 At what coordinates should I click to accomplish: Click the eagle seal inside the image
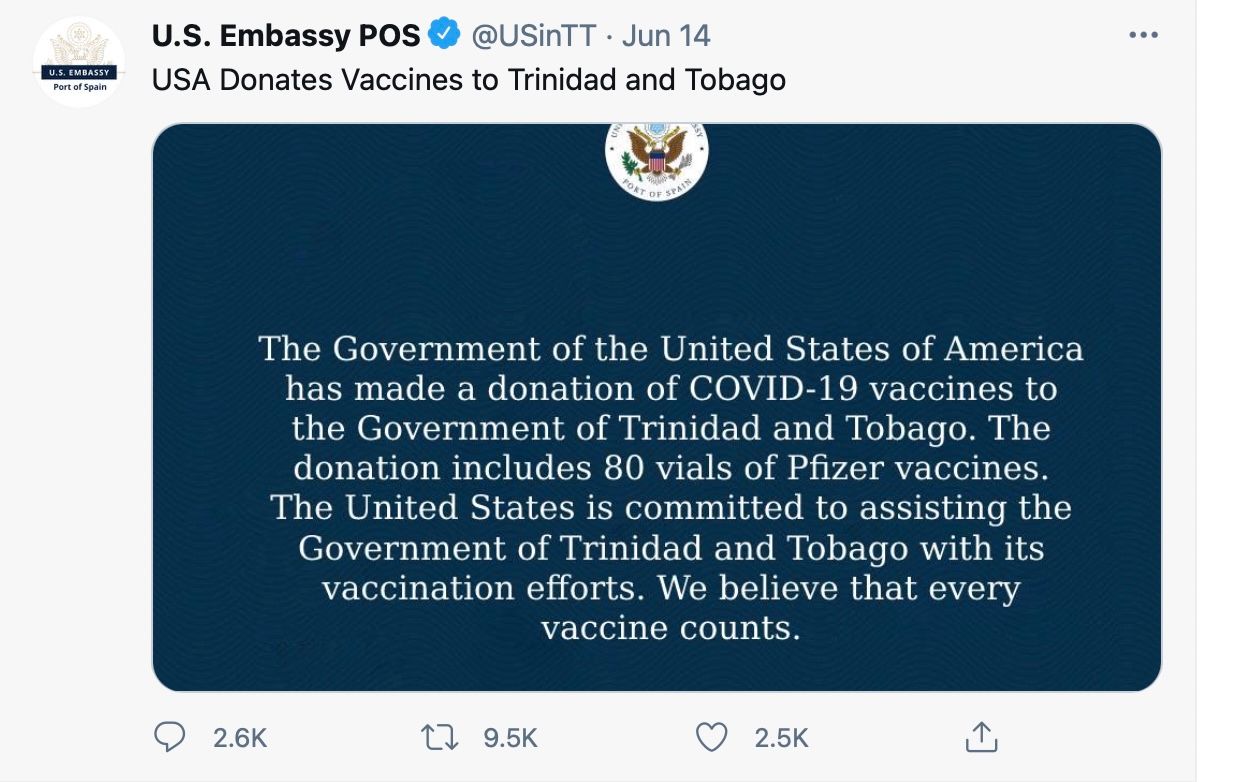[x=657, y=160]
